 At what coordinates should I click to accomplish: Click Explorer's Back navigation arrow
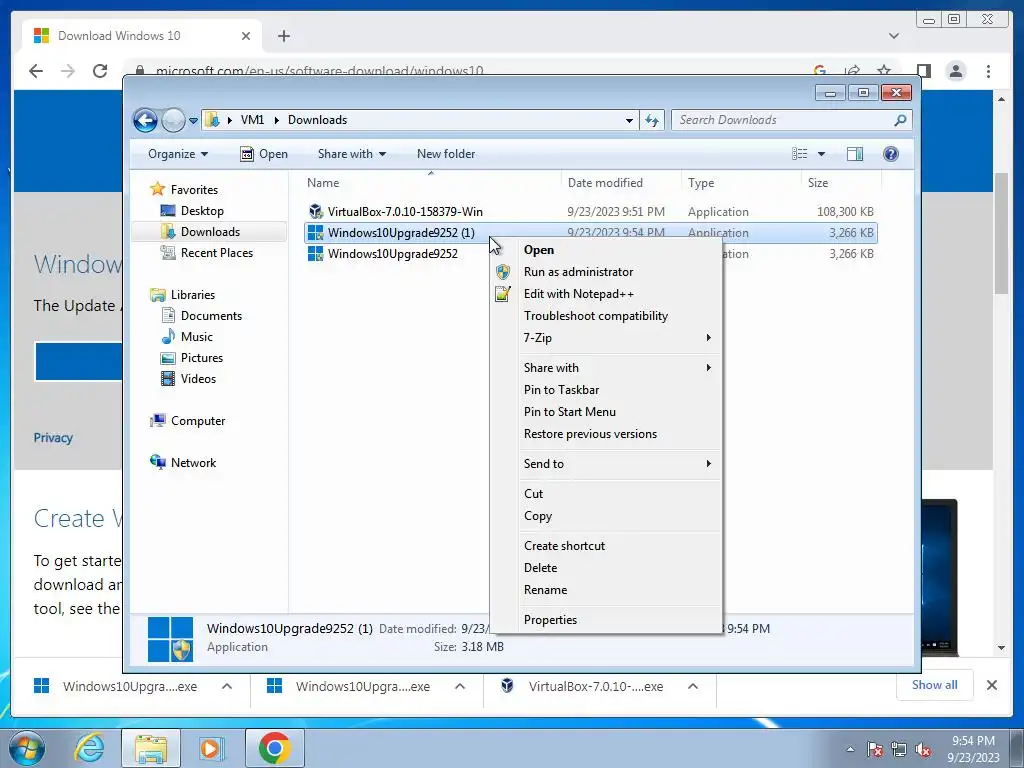click(145, 120)
